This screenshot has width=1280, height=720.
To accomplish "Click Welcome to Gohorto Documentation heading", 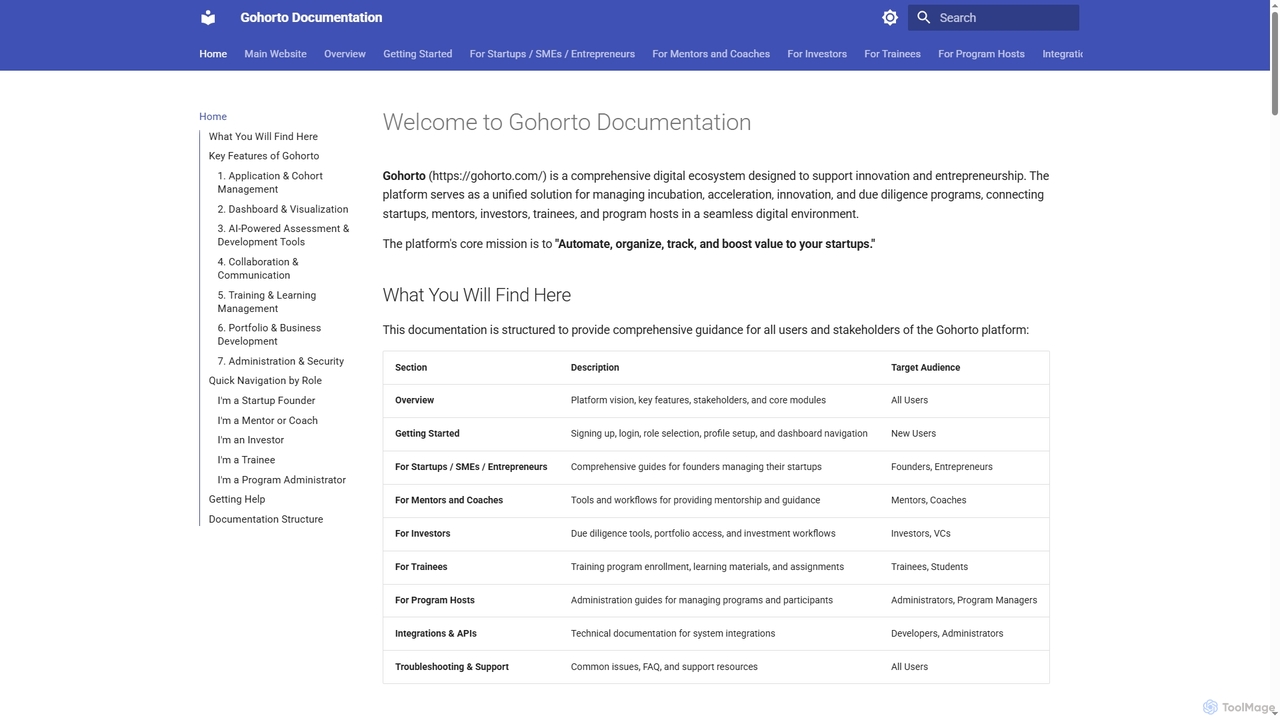I will pyautogui.click(x=567, y=122).
